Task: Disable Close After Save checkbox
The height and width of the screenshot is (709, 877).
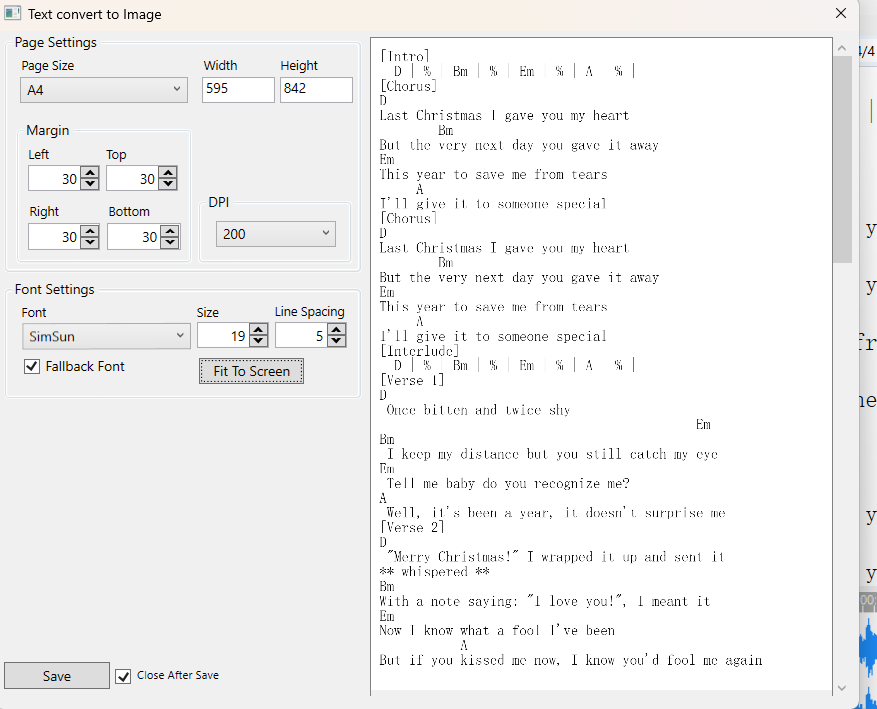Action: (123, 676)
